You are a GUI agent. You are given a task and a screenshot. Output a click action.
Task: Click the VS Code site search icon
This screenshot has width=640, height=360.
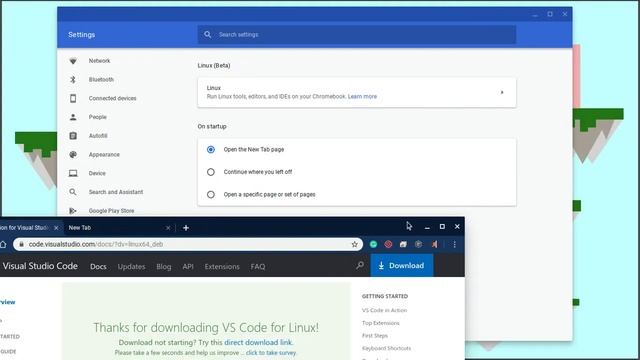coord(360,266)
